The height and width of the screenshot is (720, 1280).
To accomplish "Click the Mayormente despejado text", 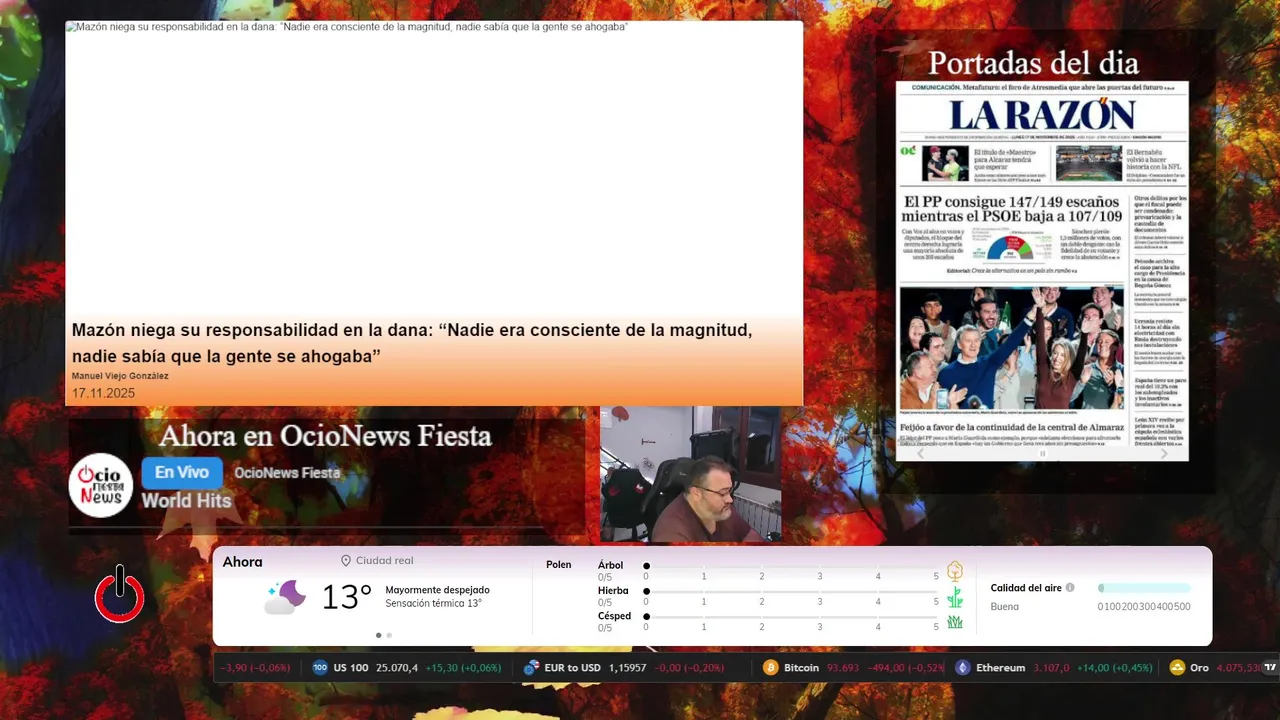I will click(x=437, y=590).
